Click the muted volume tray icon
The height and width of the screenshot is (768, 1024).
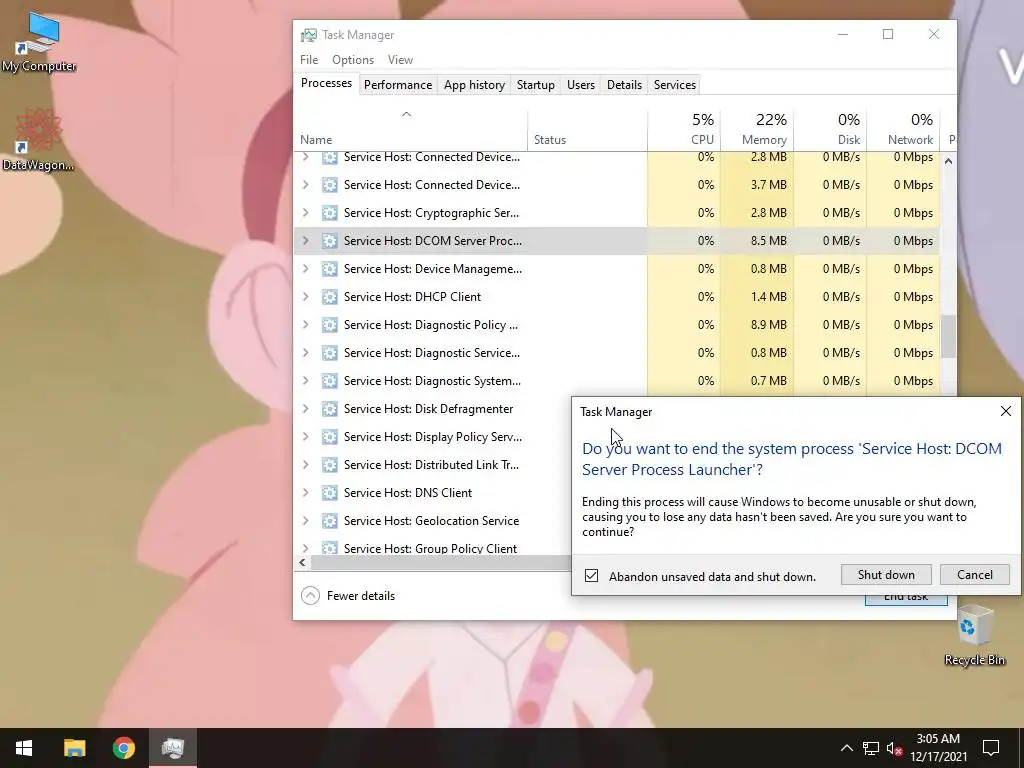click(x=895, y=748)
